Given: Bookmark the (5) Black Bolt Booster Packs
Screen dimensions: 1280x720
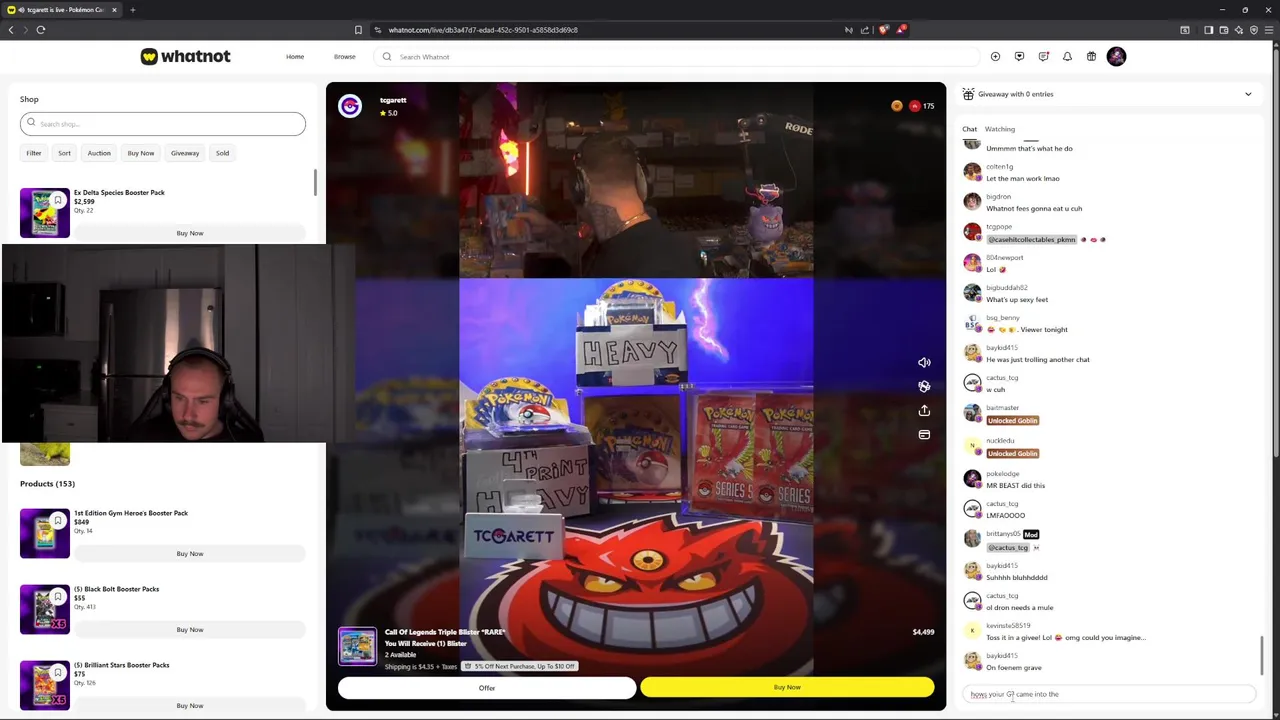Looking at the screenshot, I should tap(58, 597).
